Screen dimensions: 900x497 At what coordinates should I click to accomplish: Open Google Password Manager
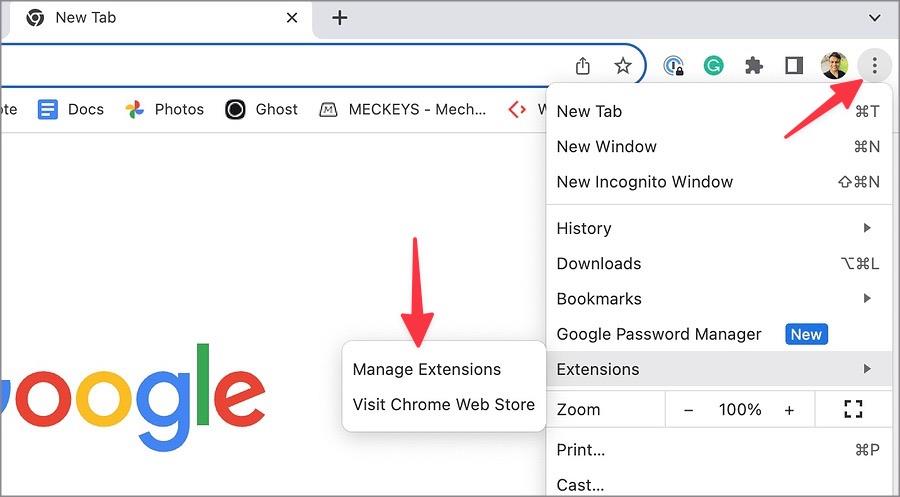tap(719, 334)
